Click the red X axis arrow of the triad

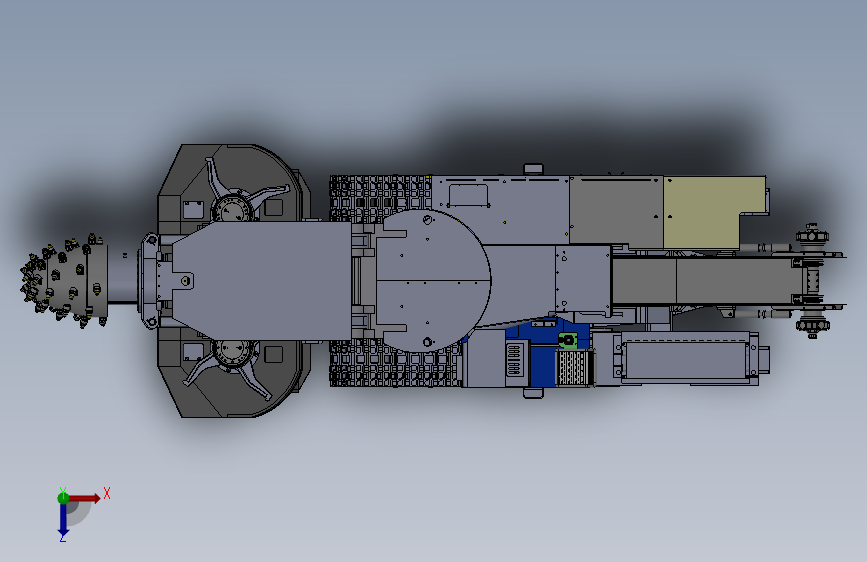pos(85,498)
